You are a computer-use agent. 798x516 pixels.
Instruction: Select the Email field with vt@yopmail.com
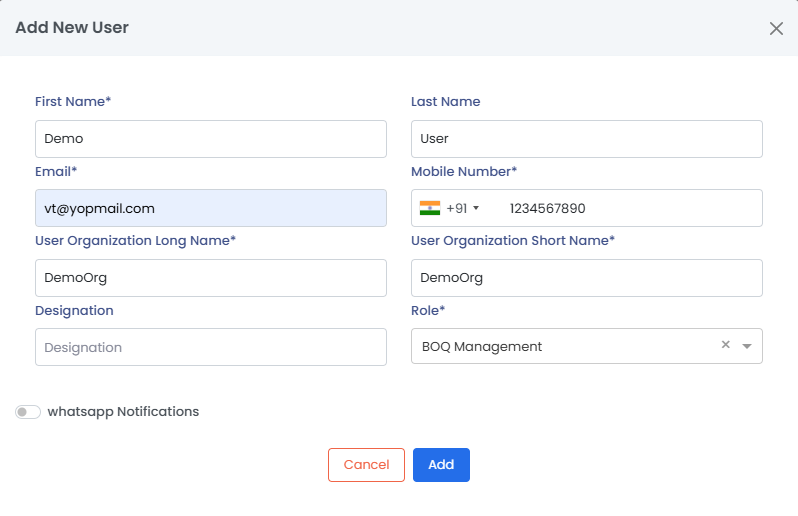210,208
